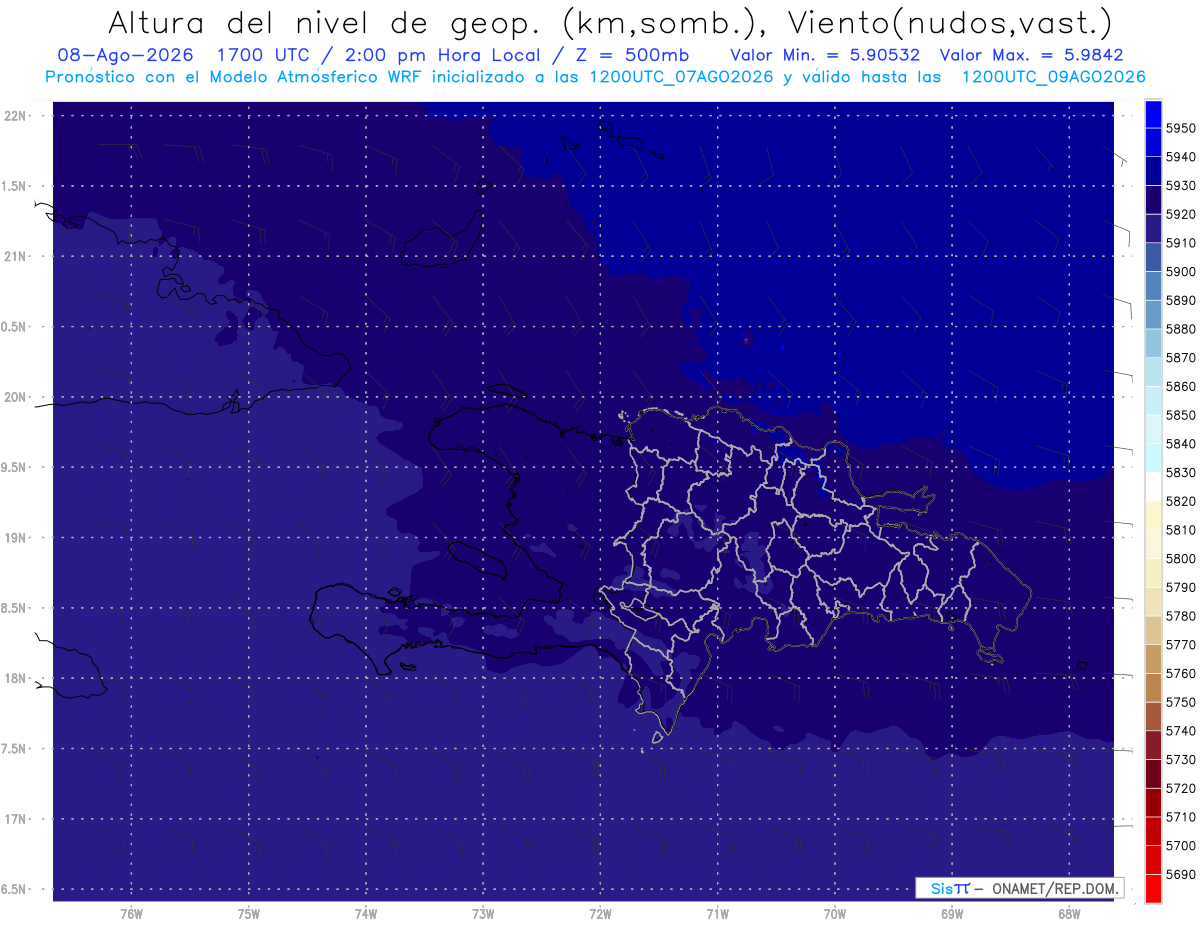Click the colorbar label 5710
Screen dimensions: 1200x927
[x=1181, y=817]
